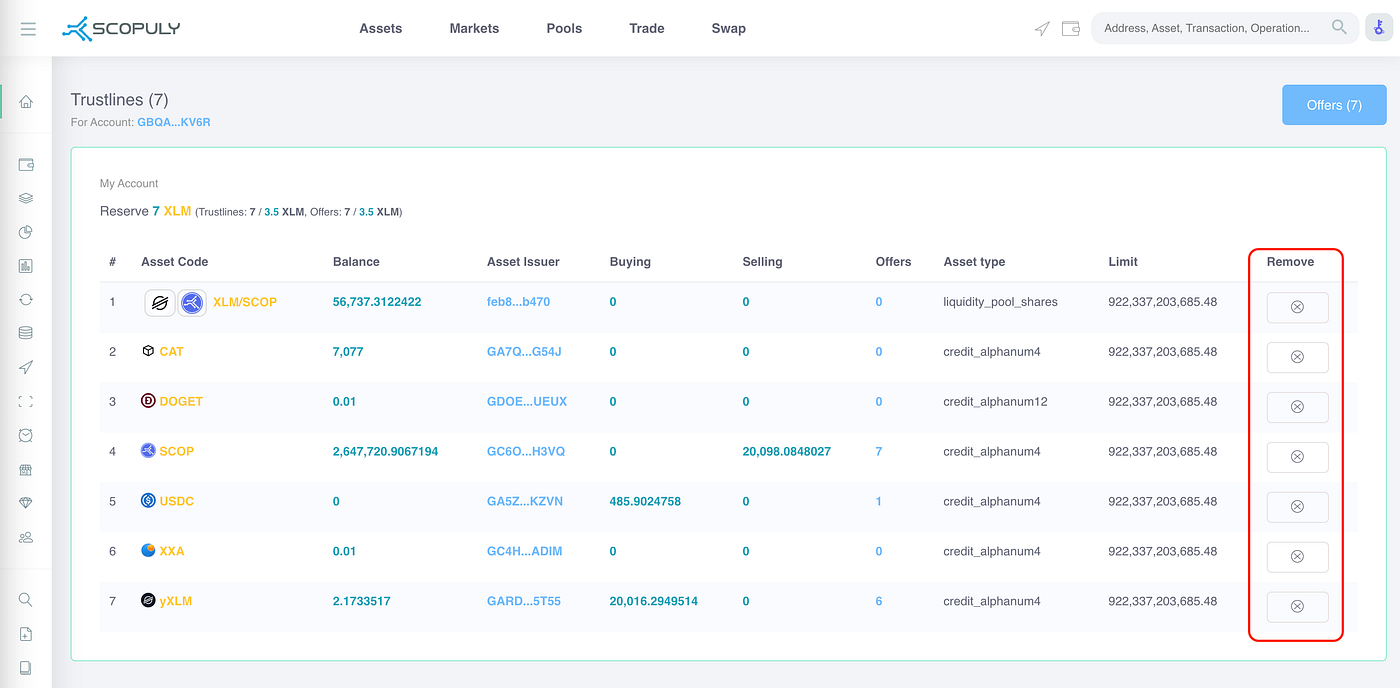
Task: Open the storefront sidebar icon
Action: [26, 469]
